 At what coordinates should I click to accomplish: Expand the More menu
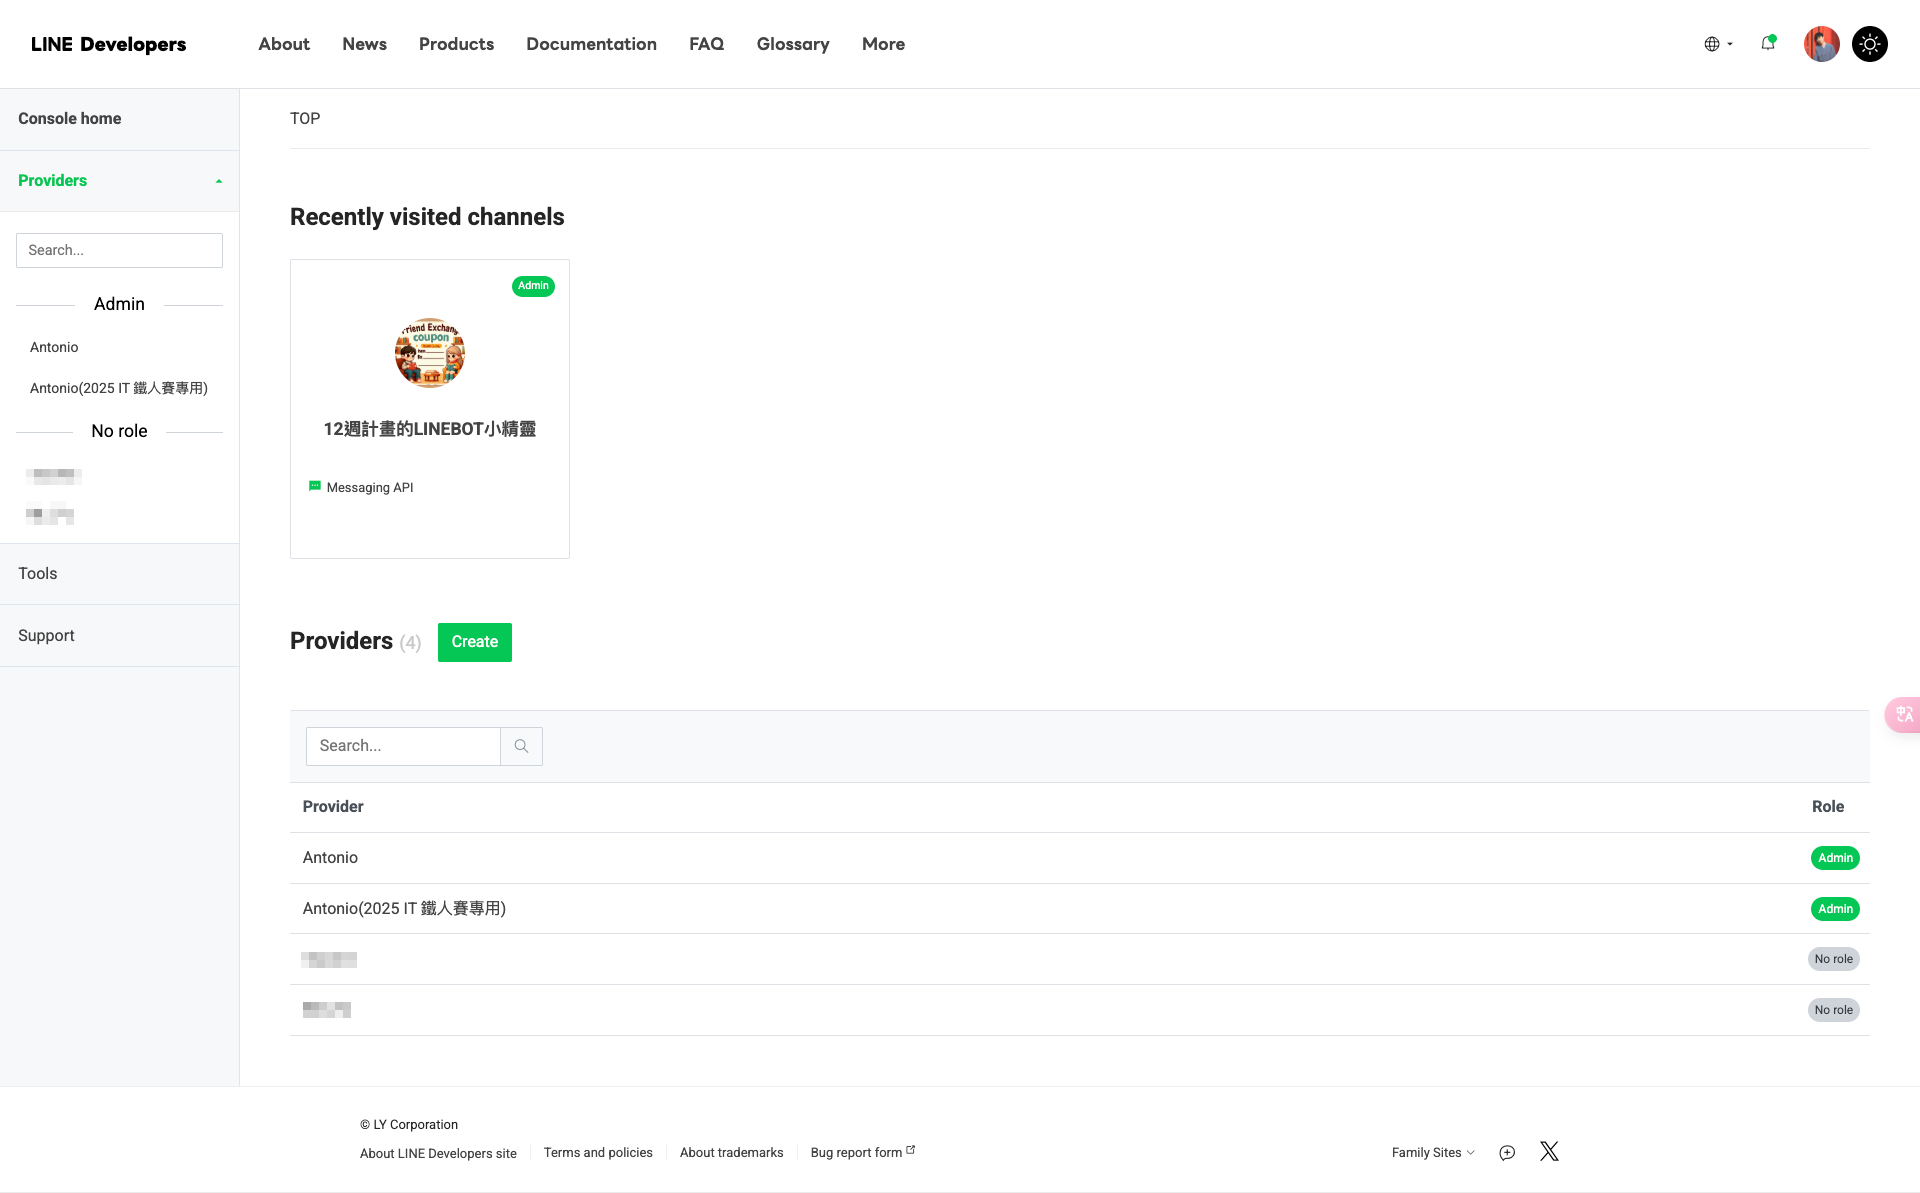pyautogui.click(x=883, y=44)
